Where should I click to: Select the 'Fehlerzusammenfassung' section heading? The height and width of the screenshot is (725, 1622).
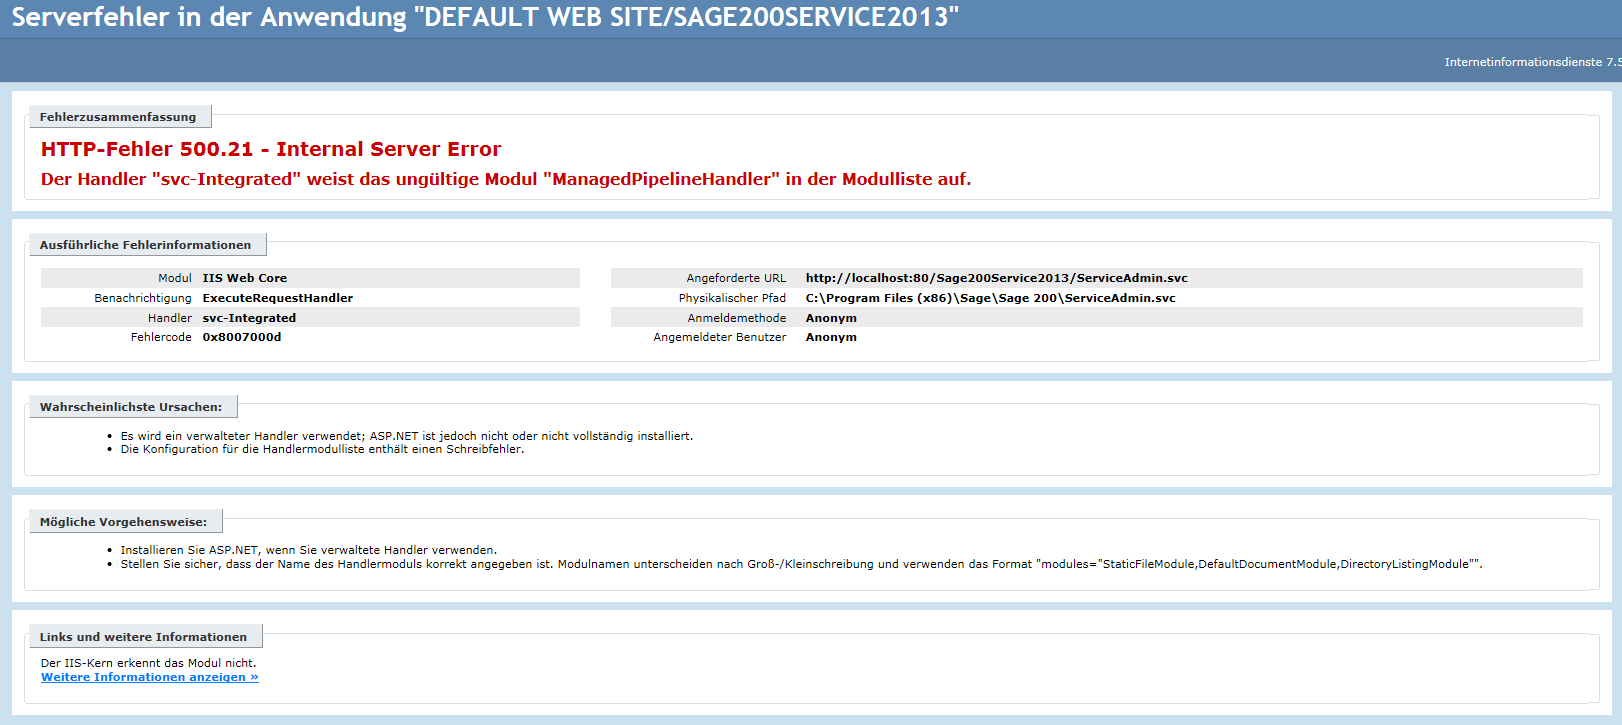point(118,117)
